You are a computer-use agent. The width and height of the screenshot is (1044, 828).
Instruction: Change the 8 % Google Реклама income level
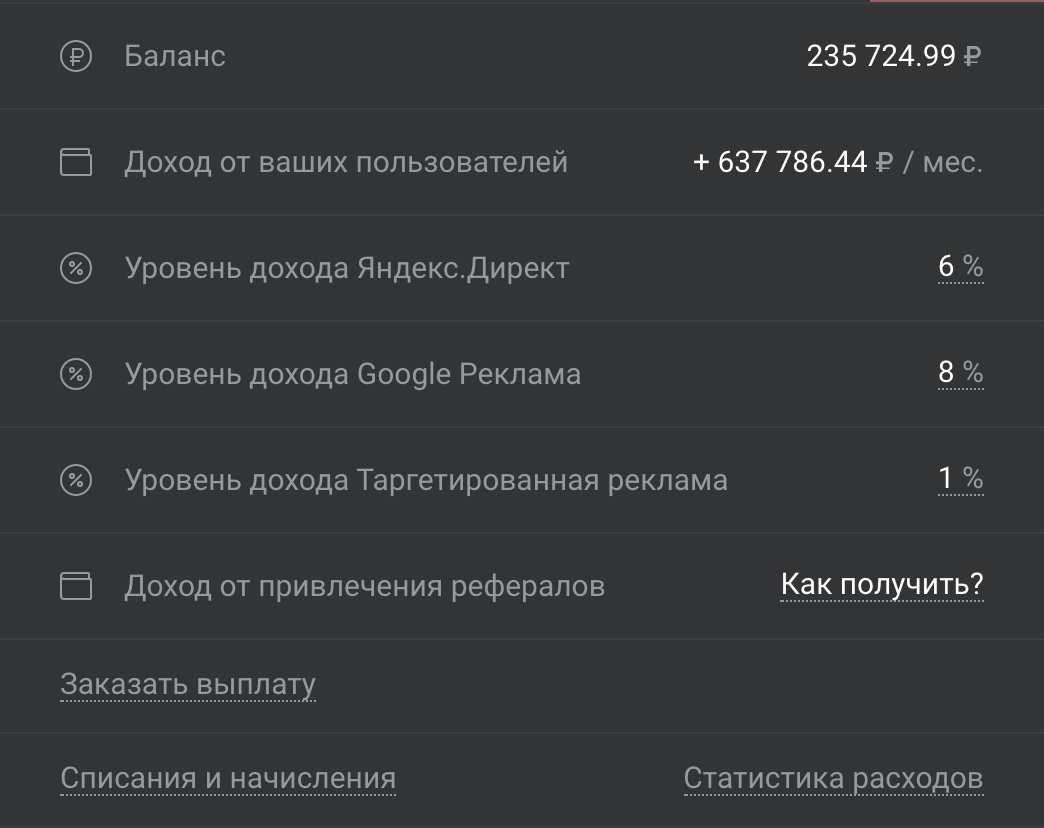tap(959, 373)
